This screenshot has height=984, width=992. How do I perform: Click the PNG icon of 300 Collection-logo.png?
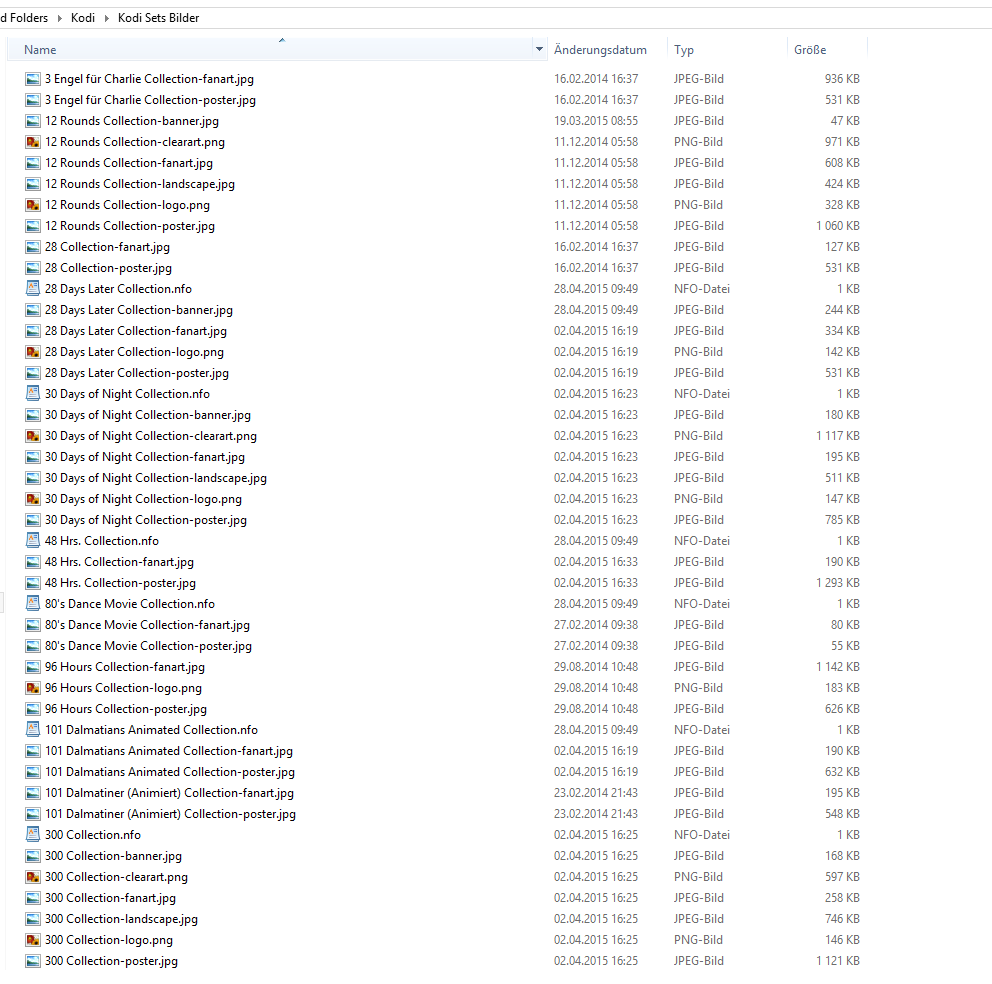33,940
